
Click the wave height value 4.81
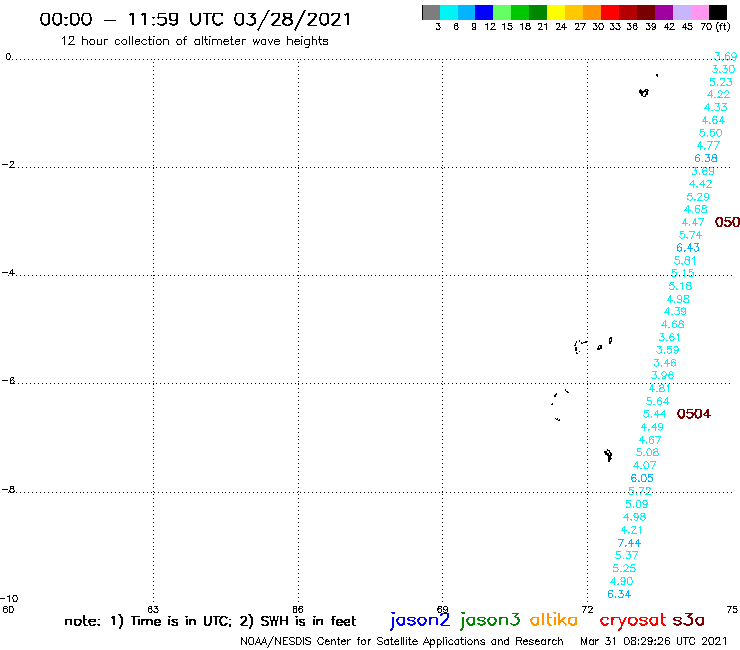coord(659,388)
